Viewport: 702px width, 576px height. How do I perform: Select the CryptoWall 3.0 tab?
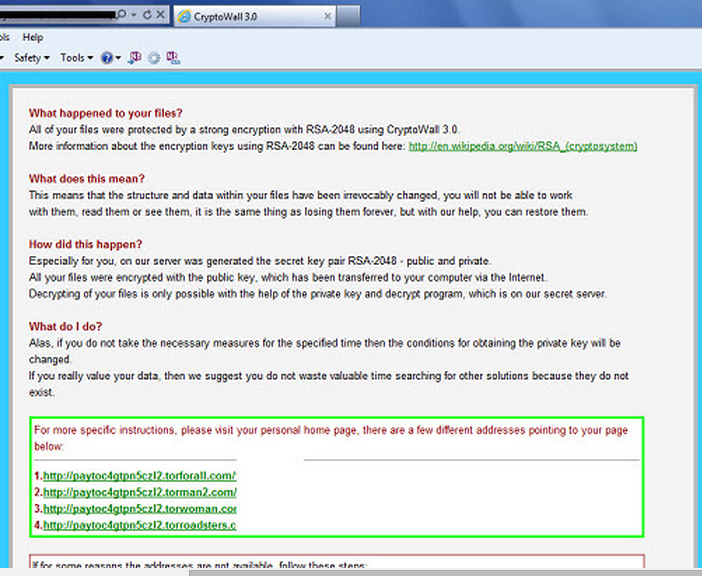click(254, 17)
